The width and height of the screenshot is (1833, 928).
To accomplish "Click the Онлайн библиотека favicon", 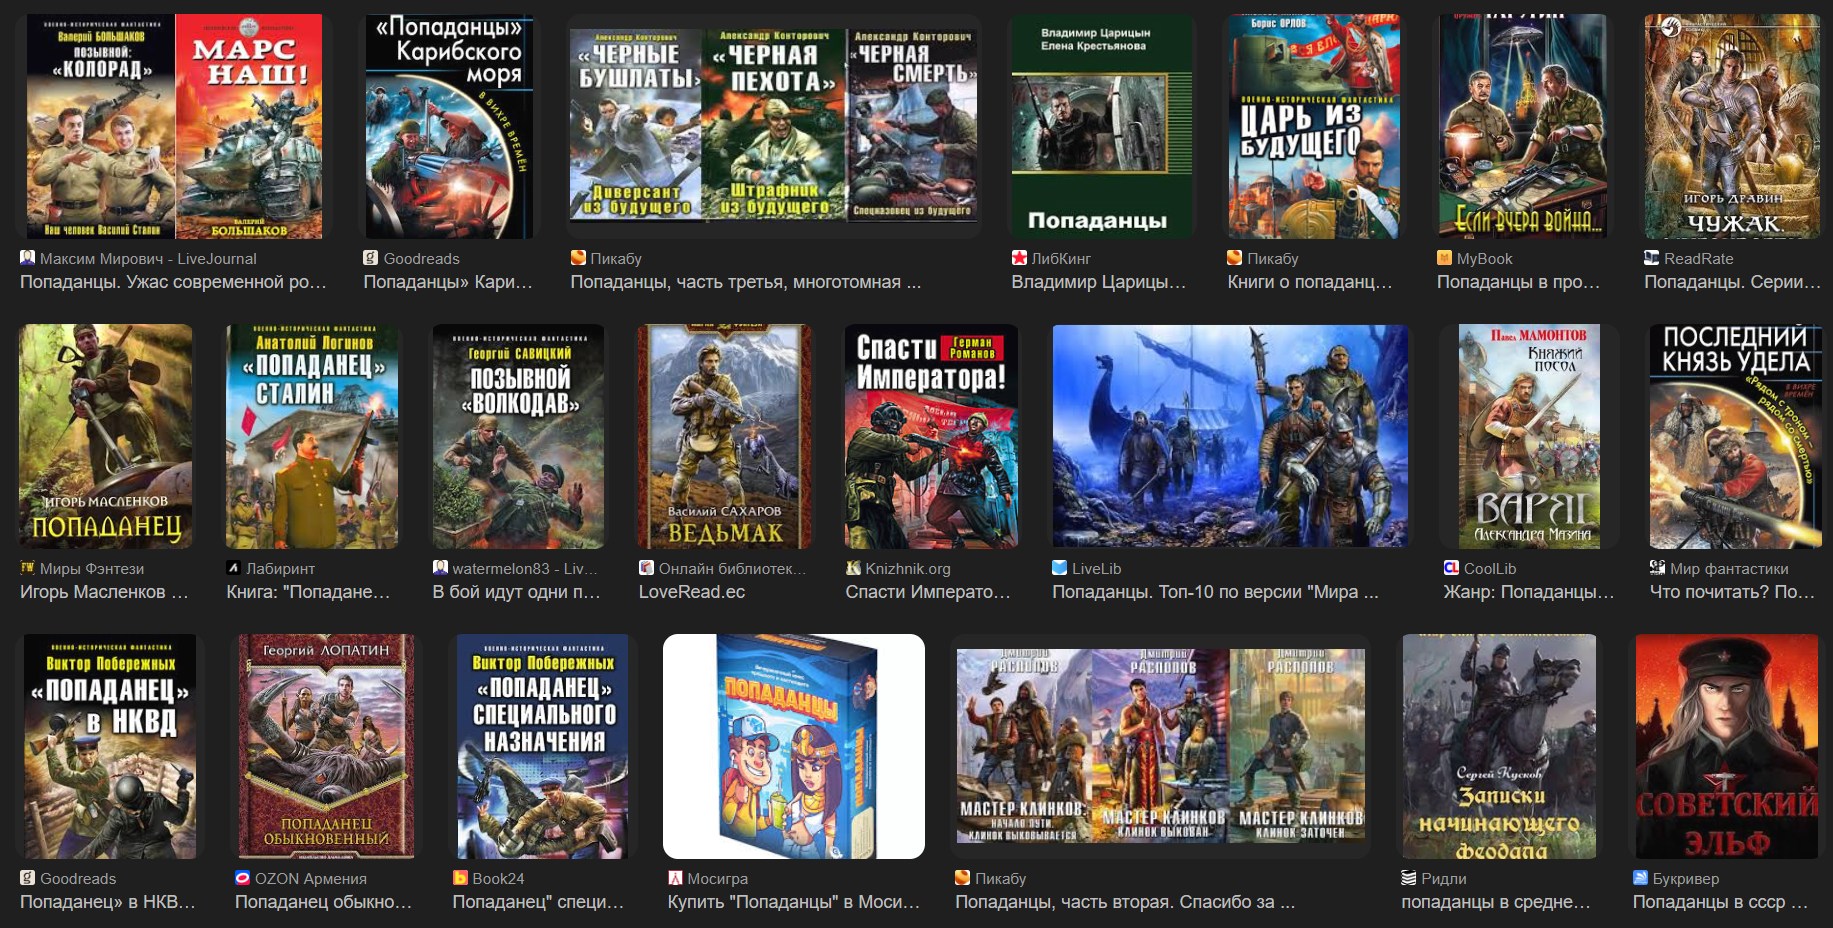I will 646,568.
